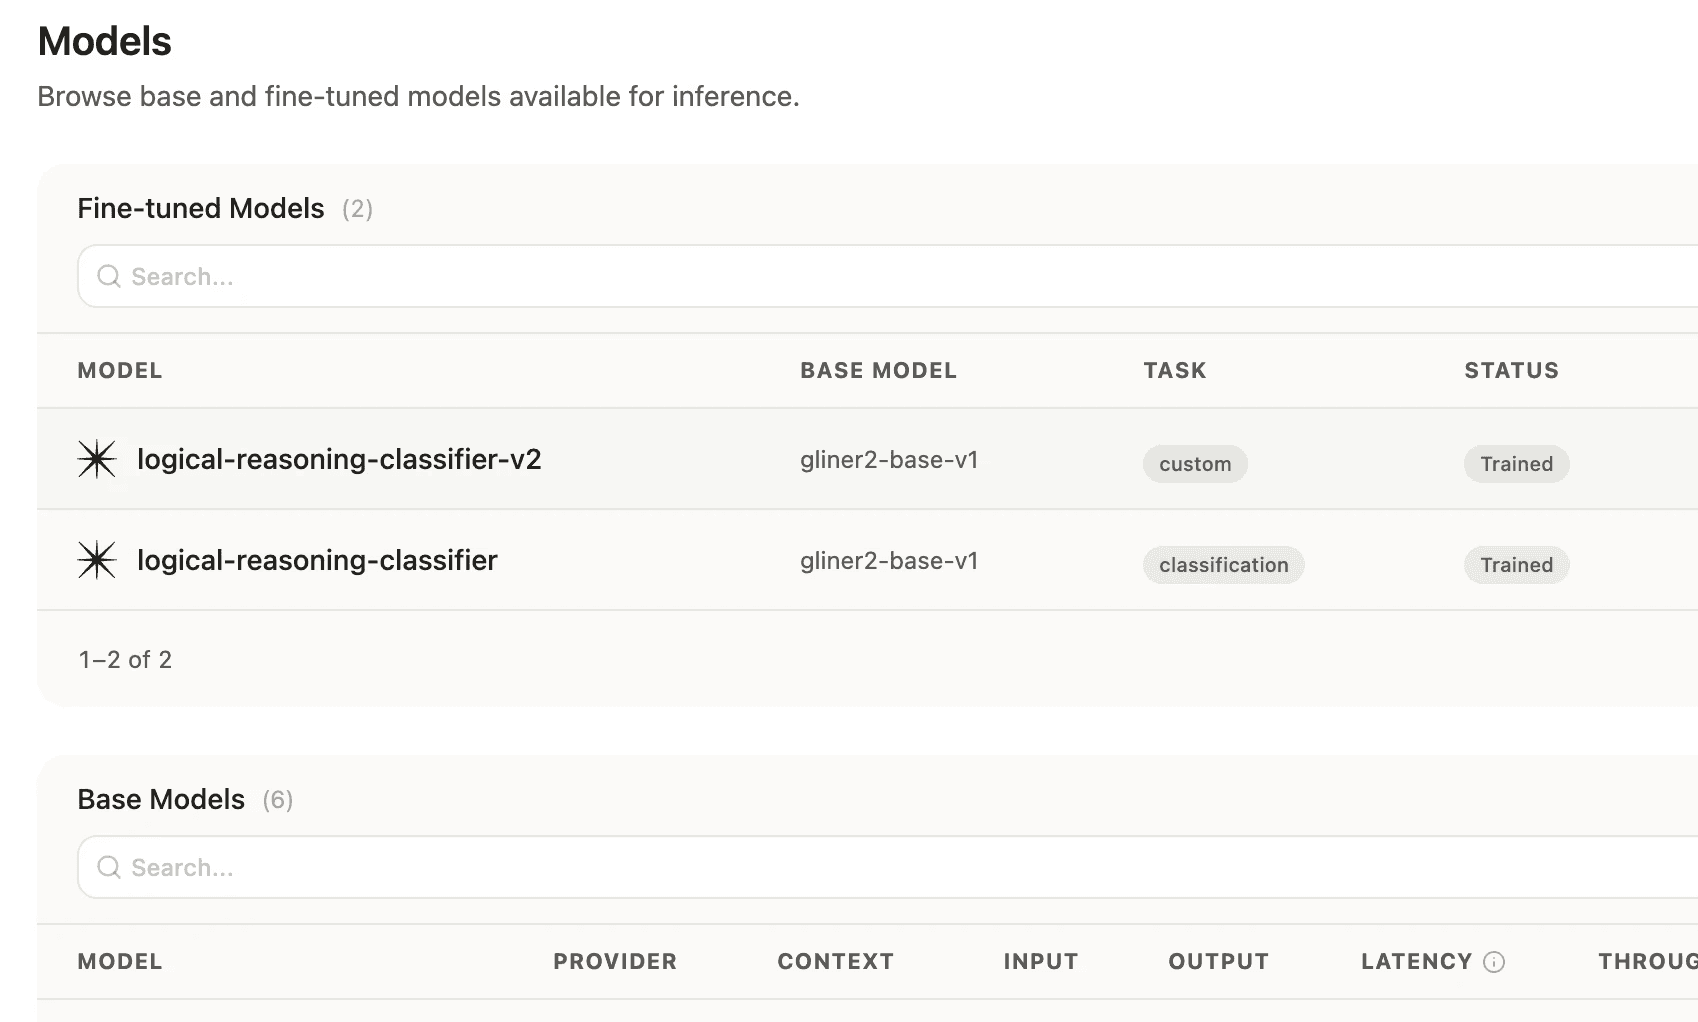
Task: Click the logical-reasoning-classifier starburst icon
Action: point(97,561)
